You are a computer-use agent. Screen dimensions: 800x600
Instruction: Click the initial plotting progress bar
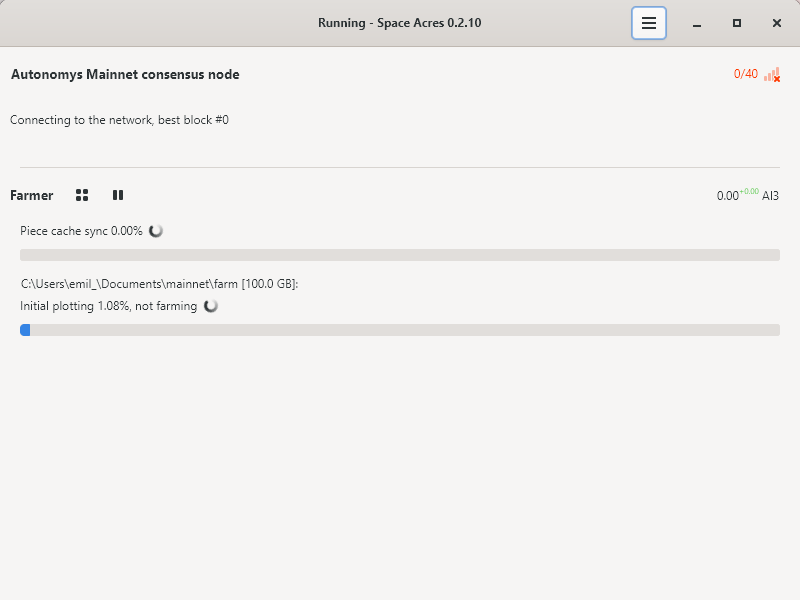(400, 330)
